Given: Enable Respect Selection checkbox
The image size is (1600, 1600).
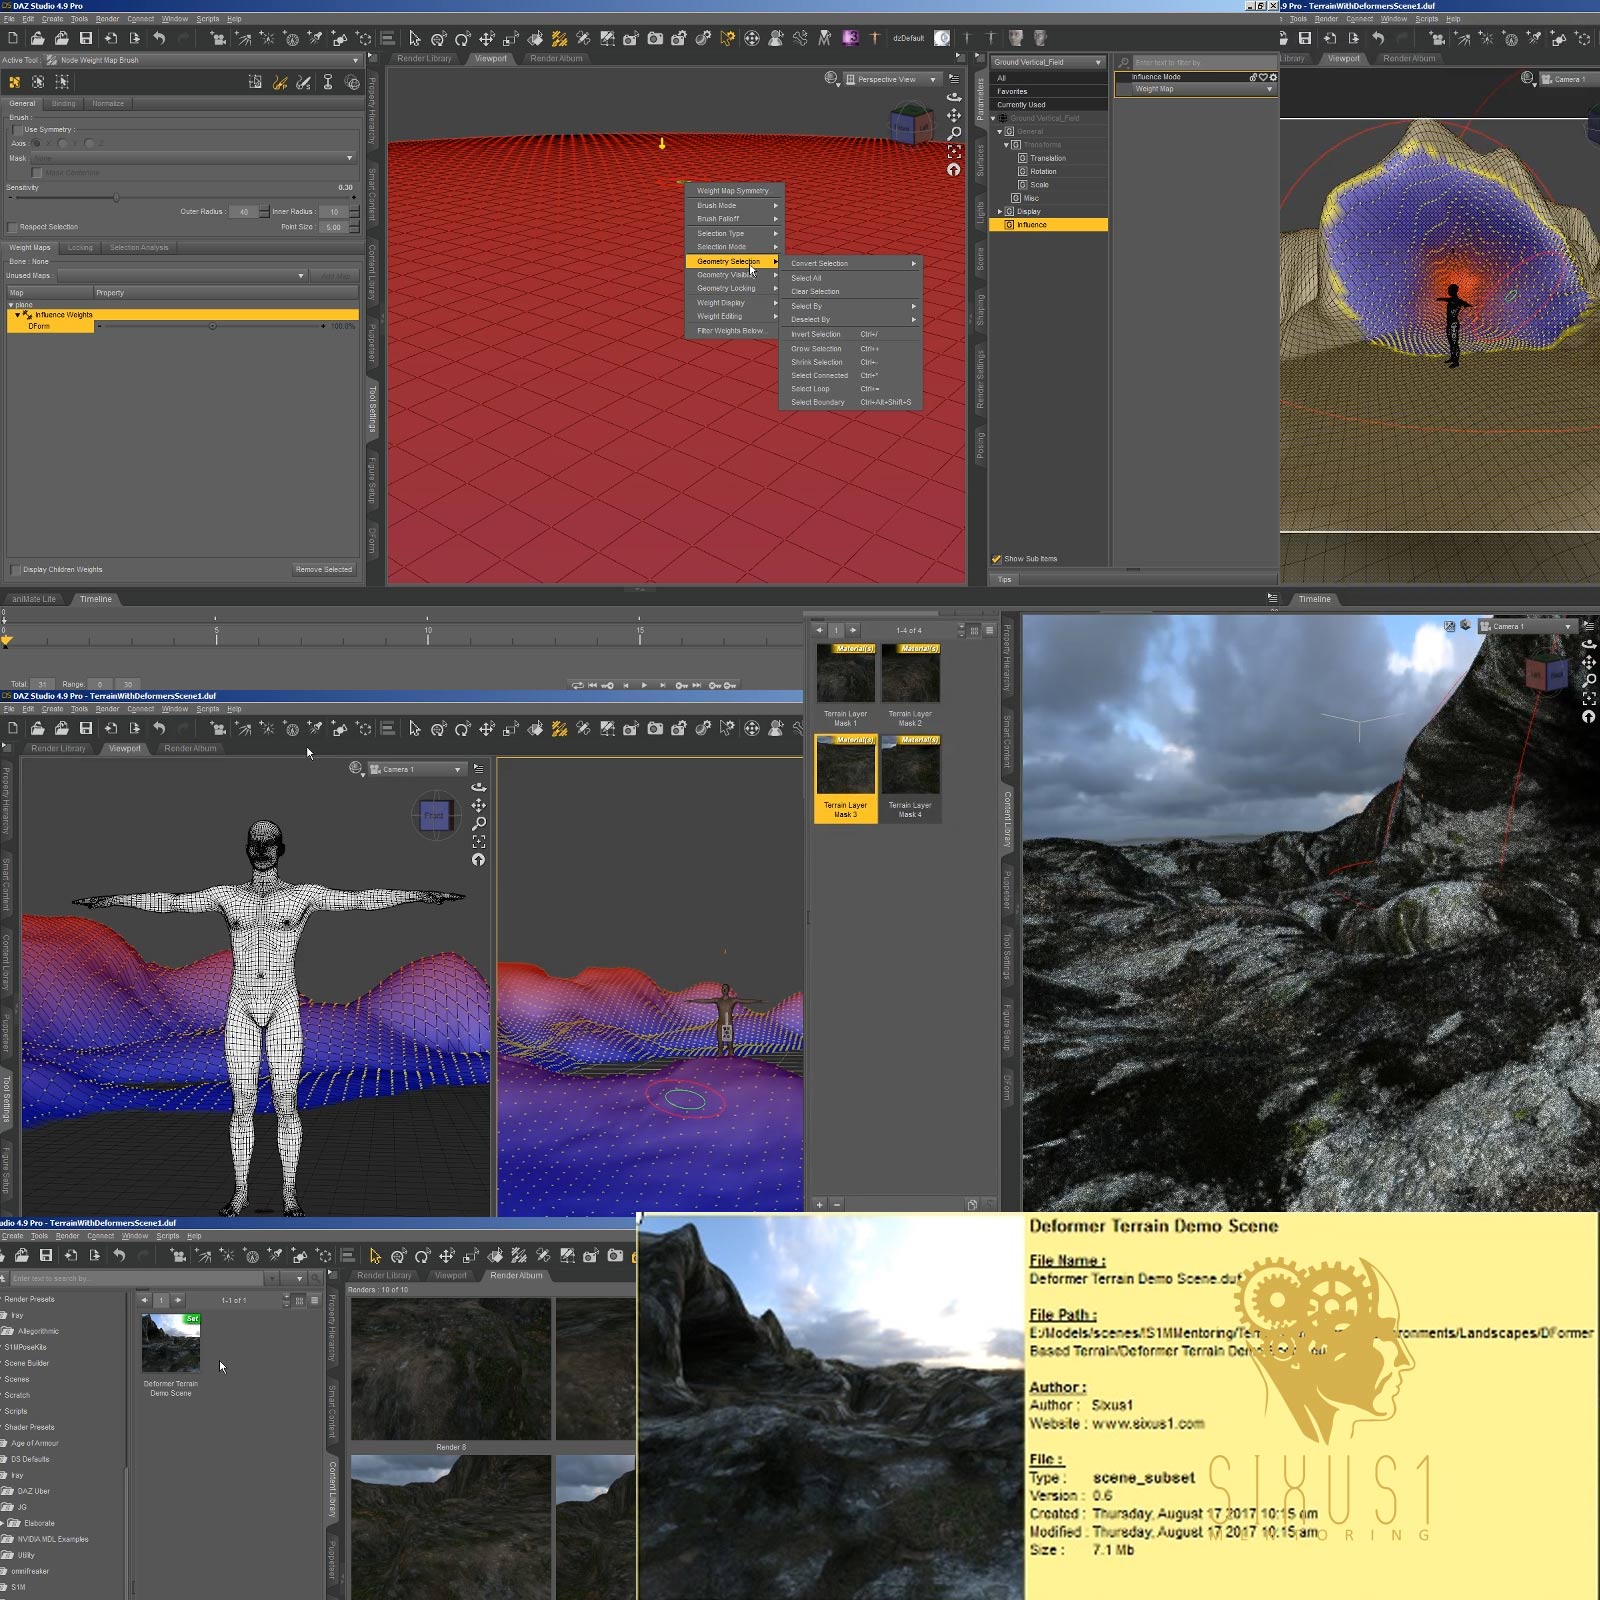Looking at the screenshot, I should [x=13, y=227].
